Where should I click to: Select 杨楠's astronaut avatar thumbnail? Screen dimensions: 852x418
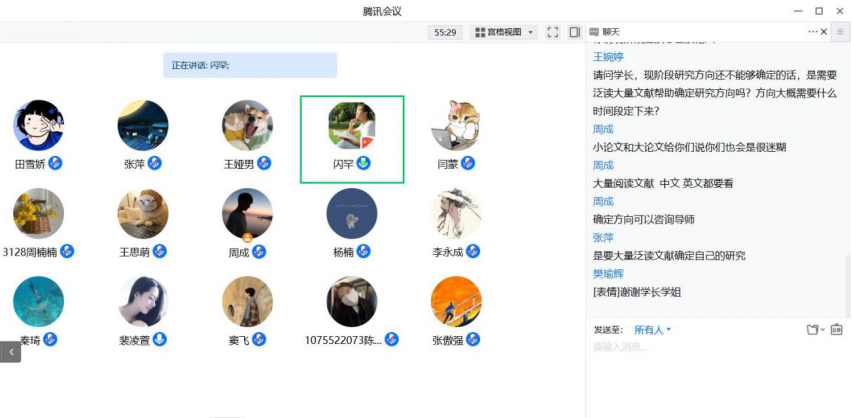[x=352, y=214]
